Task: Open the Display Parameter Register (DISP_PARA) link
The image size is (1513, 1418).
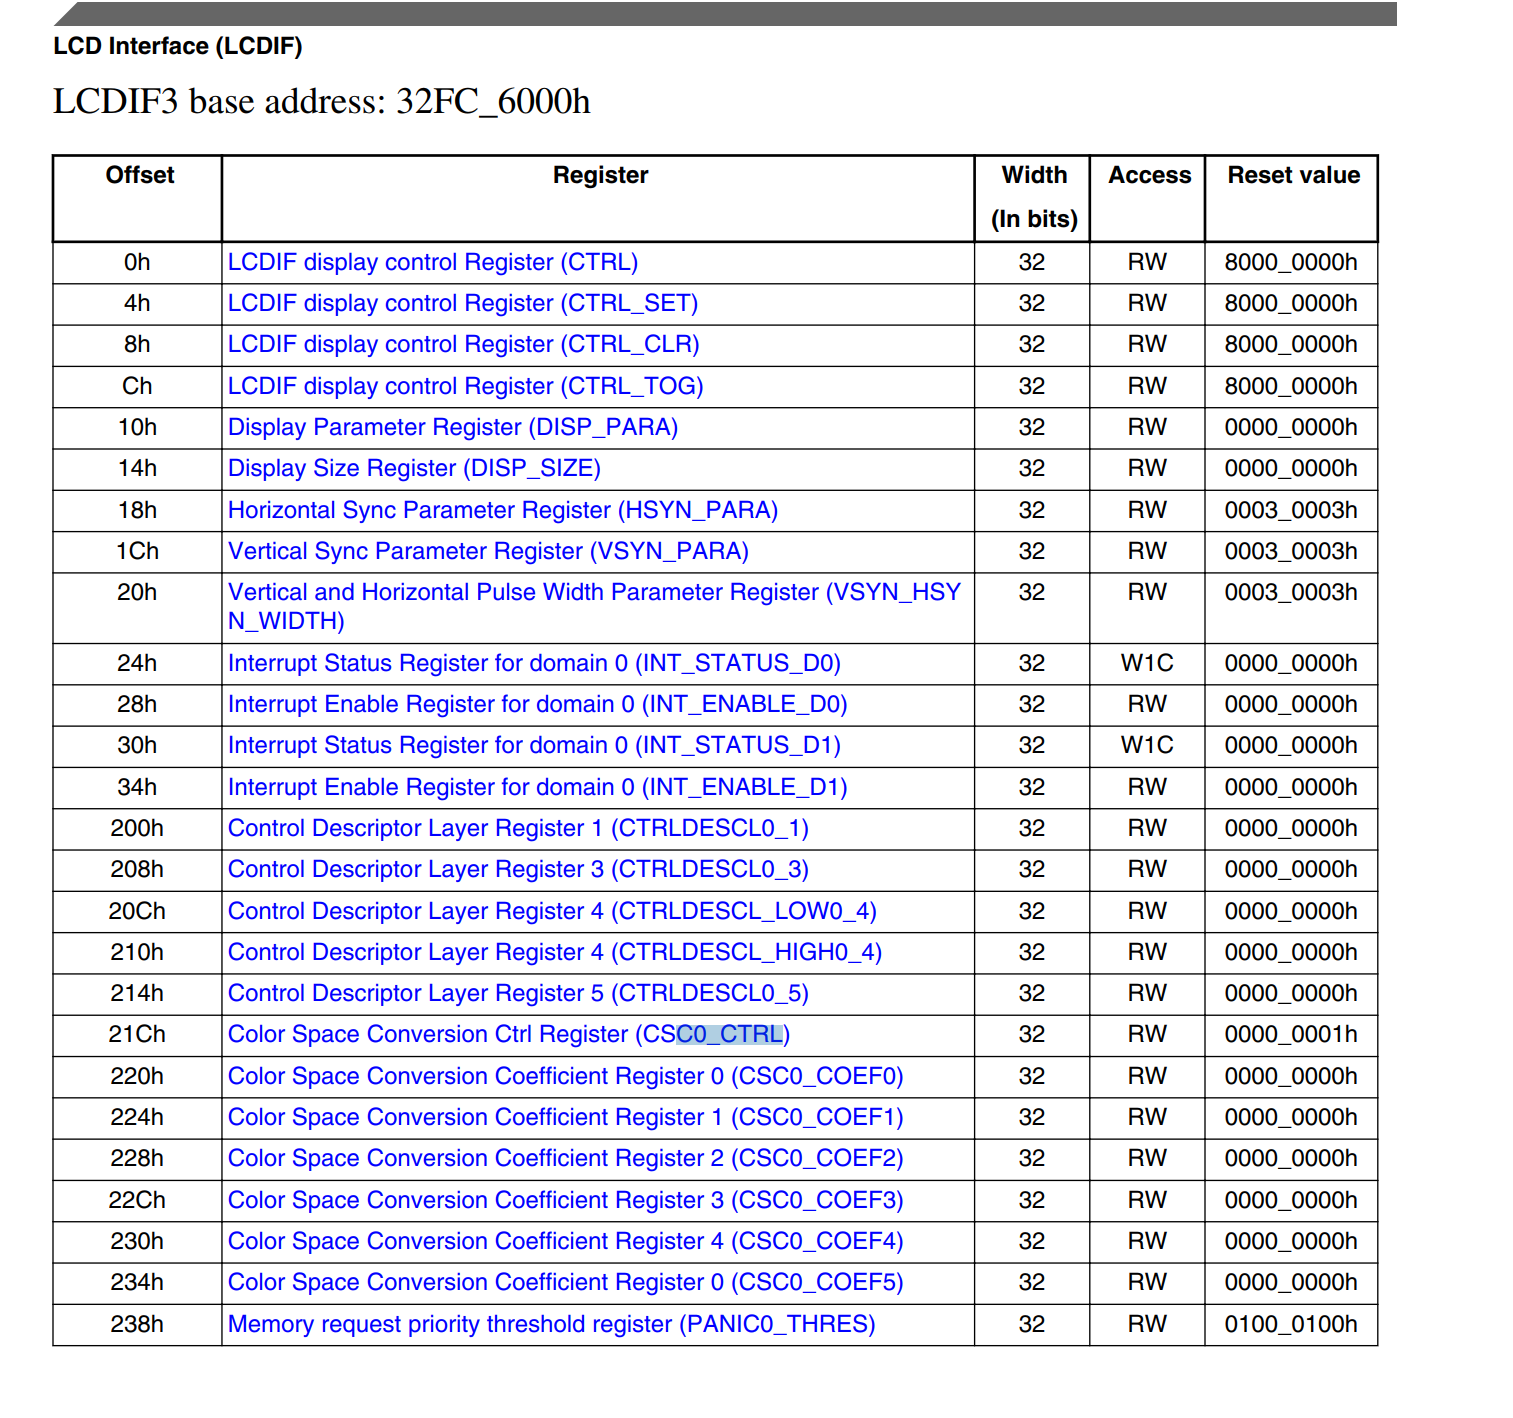Action: point(452,427)
